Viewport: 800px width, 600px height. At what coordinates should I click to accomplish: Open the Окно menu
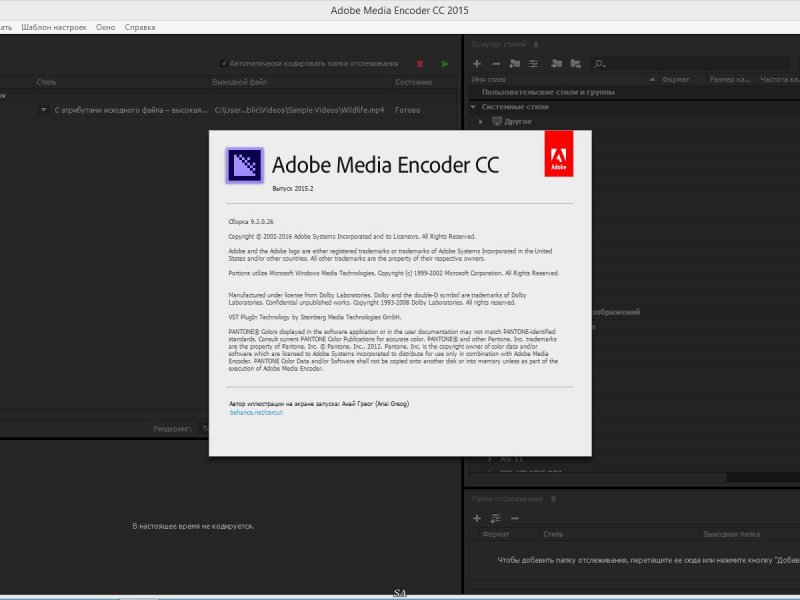pyautogui.click(x=106, y=28)
